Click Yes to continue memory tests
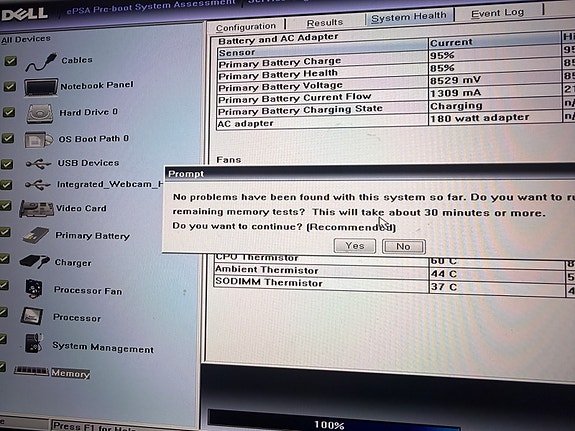Image resolution: width=575 pixels, height=431 pixels. 355,246
